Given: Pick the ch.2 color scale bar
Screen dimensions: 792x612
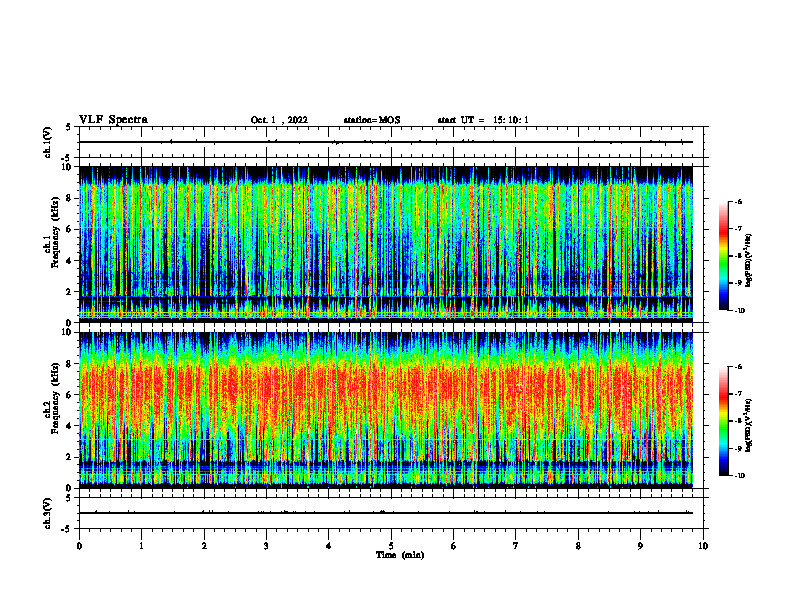Looking at the screenshot, I should pos(723,421).
